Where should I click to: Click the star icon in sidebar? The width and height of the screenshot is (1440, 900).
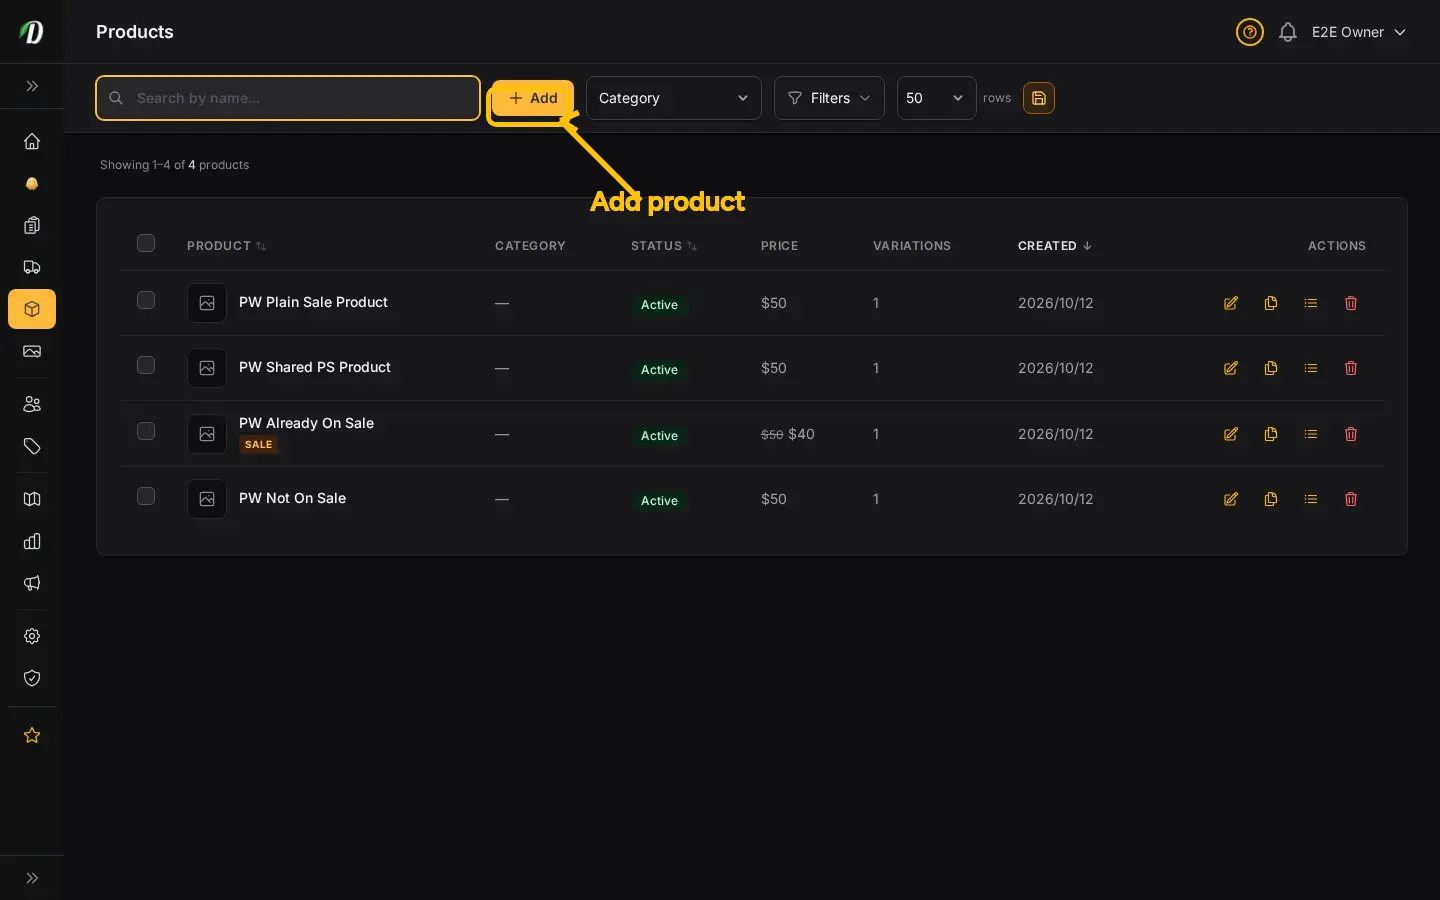tap(32, 735)
